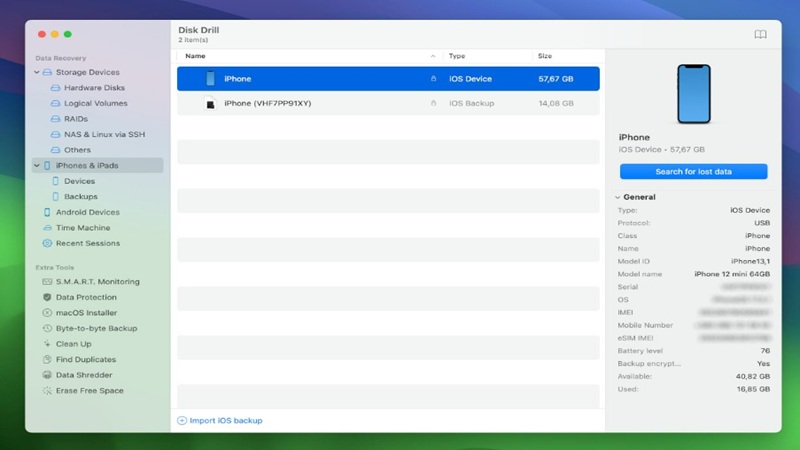Click Search for lost data button
This screenshot has width=800, height=450.
(x=693, y=172)
